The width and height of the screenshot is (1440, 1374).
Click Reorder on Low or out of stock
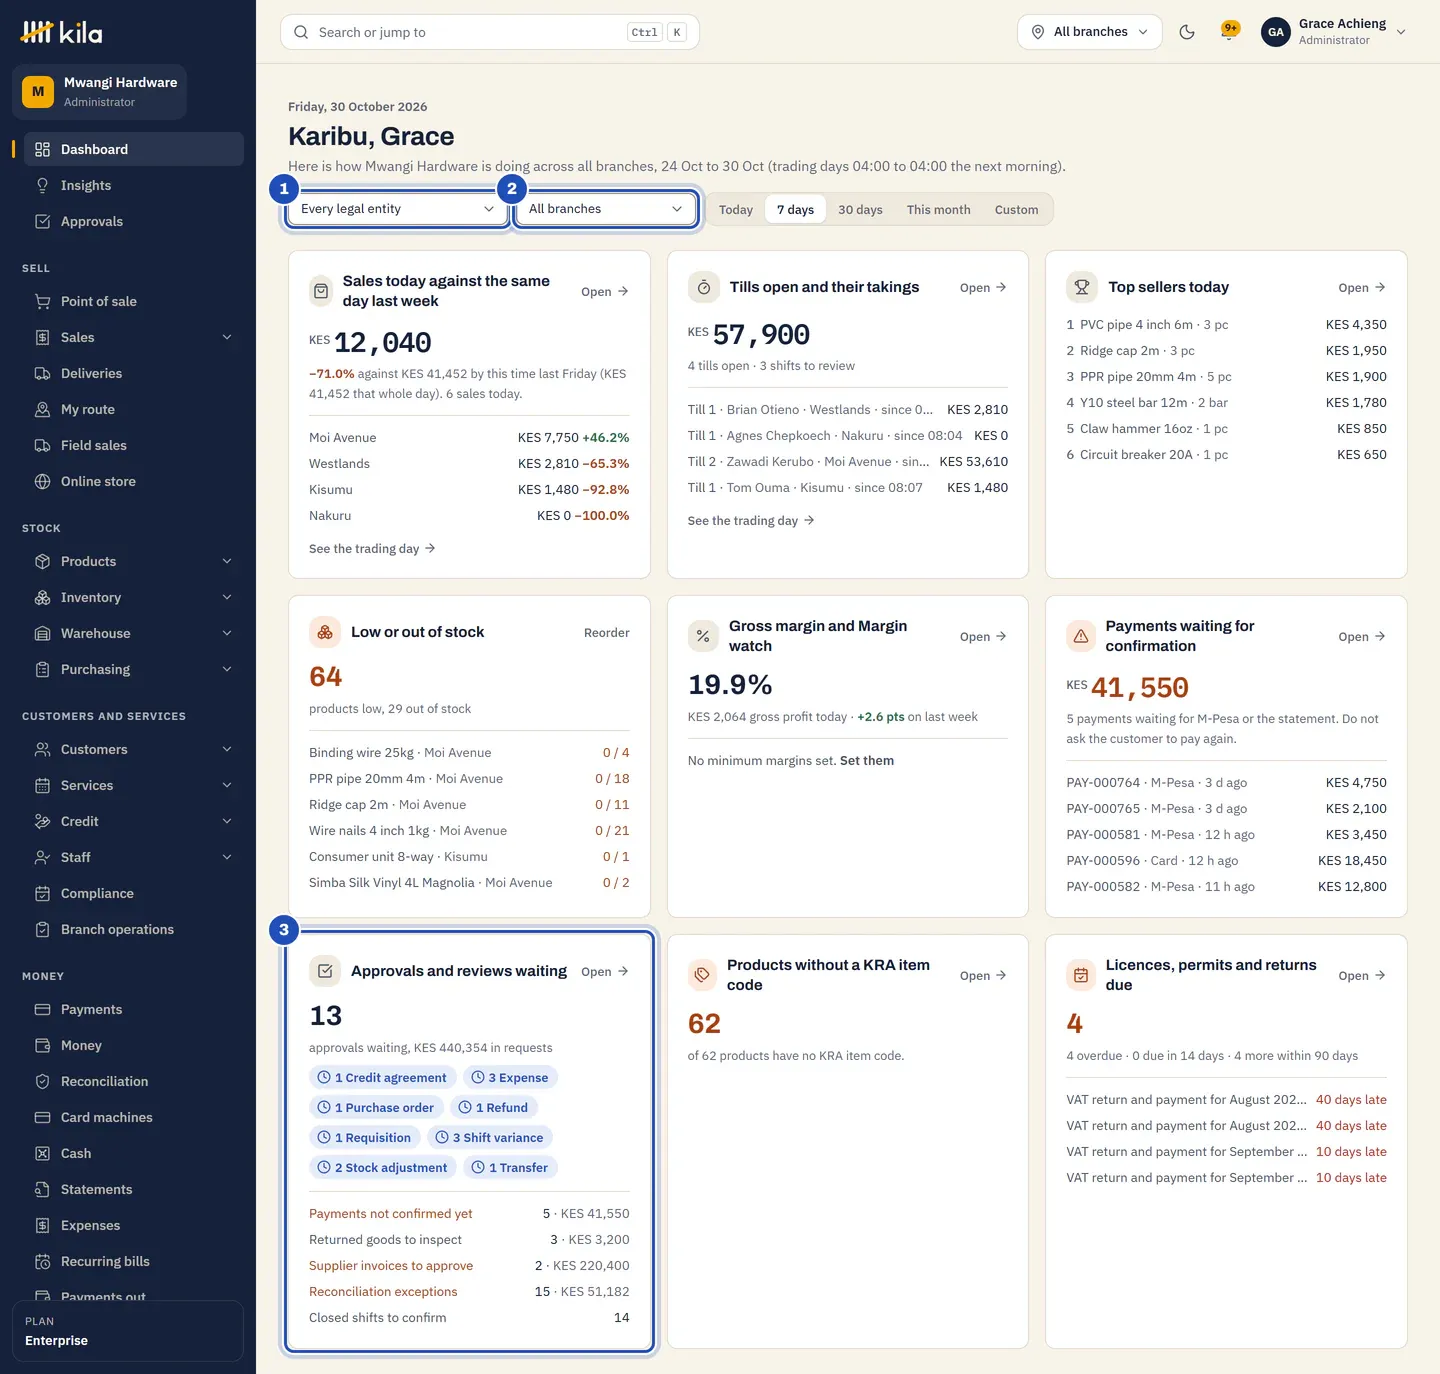606,633
